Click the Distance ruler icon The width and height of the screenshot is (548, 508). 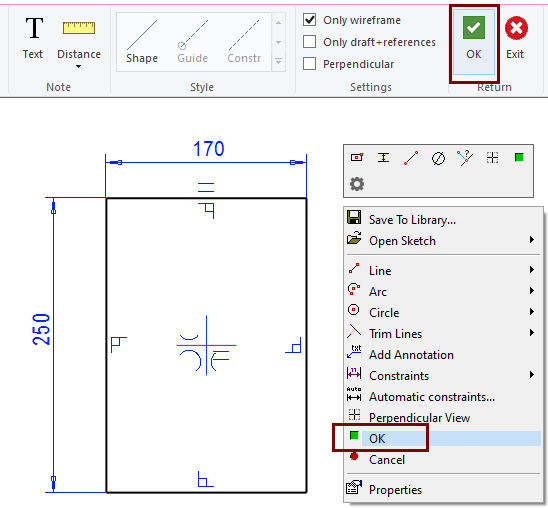[79, 28]
